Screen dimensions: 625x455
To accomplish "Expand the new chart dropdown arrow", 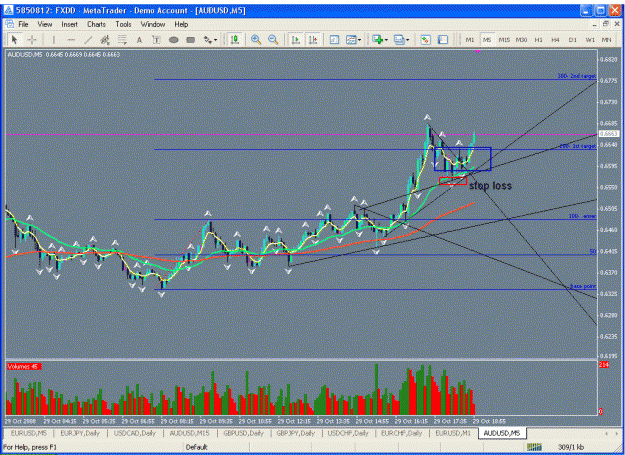I will pos(385,39).
